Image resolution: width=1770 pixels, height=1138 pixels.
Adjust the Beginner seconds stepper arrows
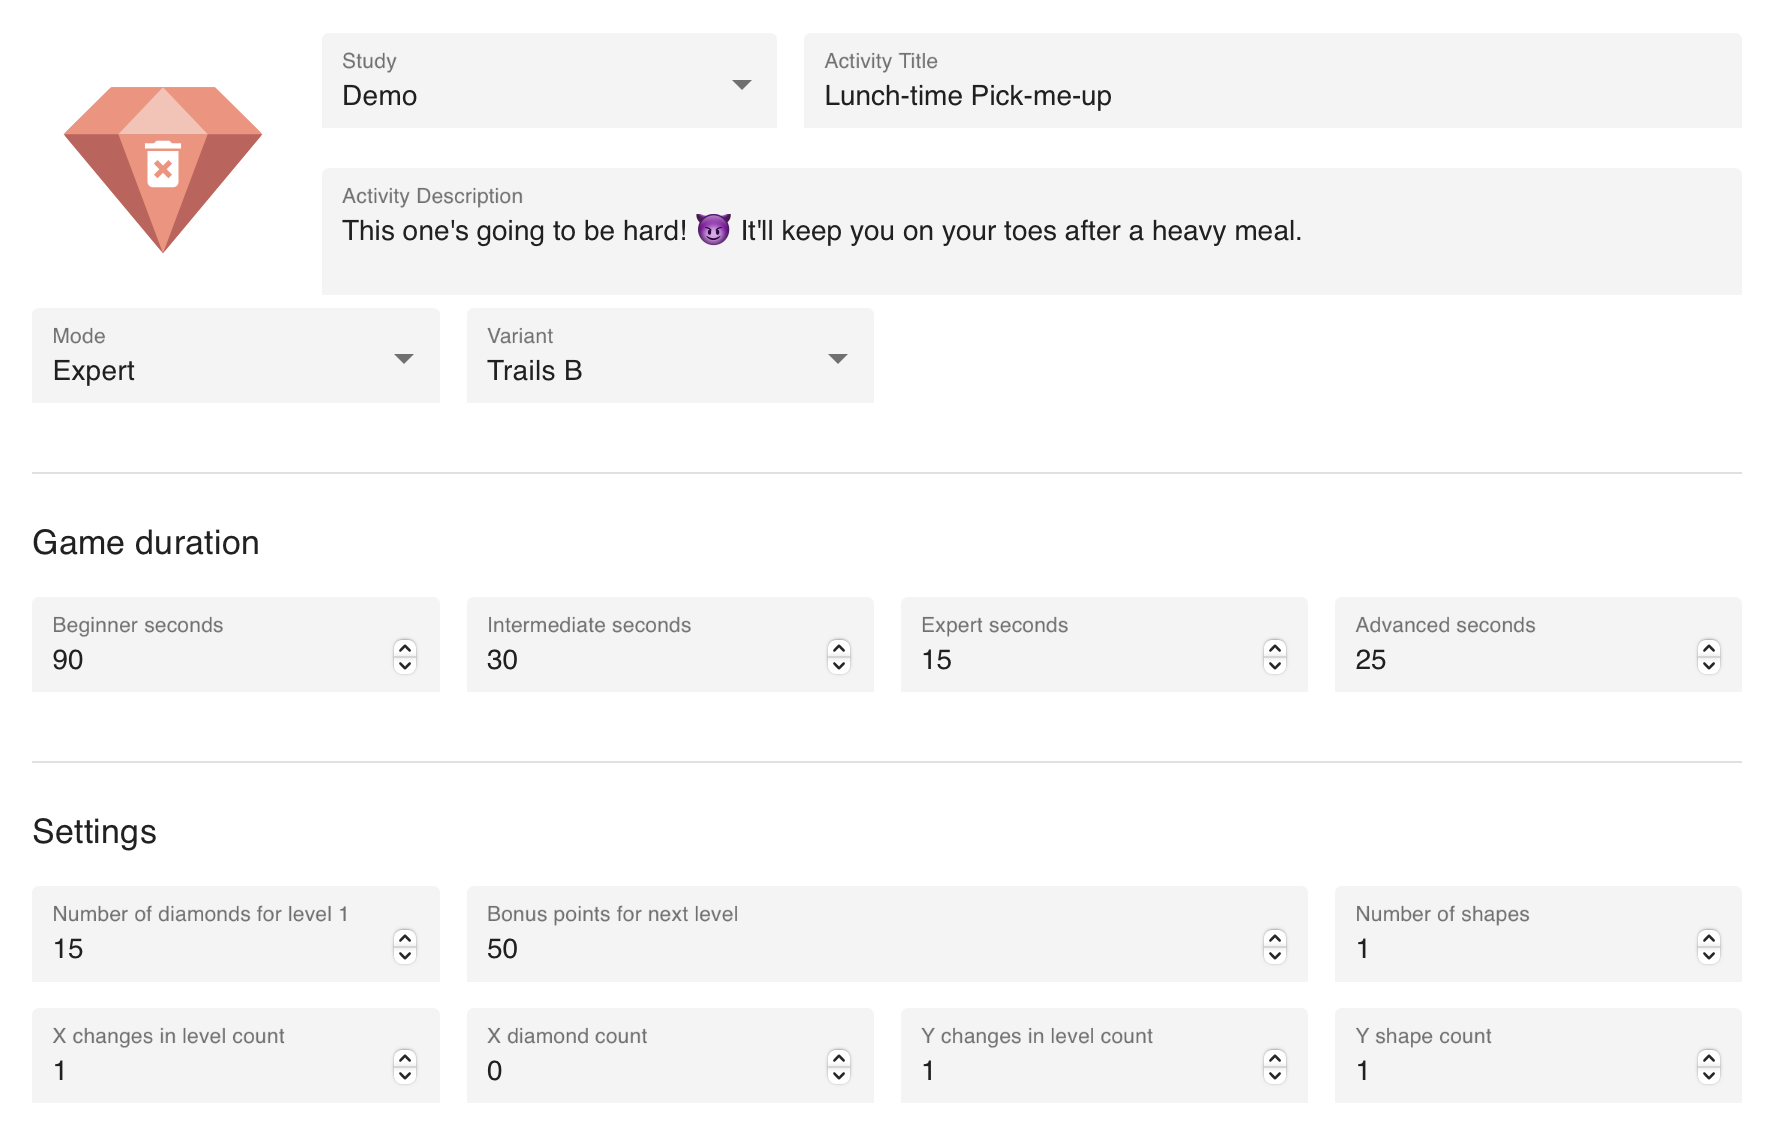(405, 657)
